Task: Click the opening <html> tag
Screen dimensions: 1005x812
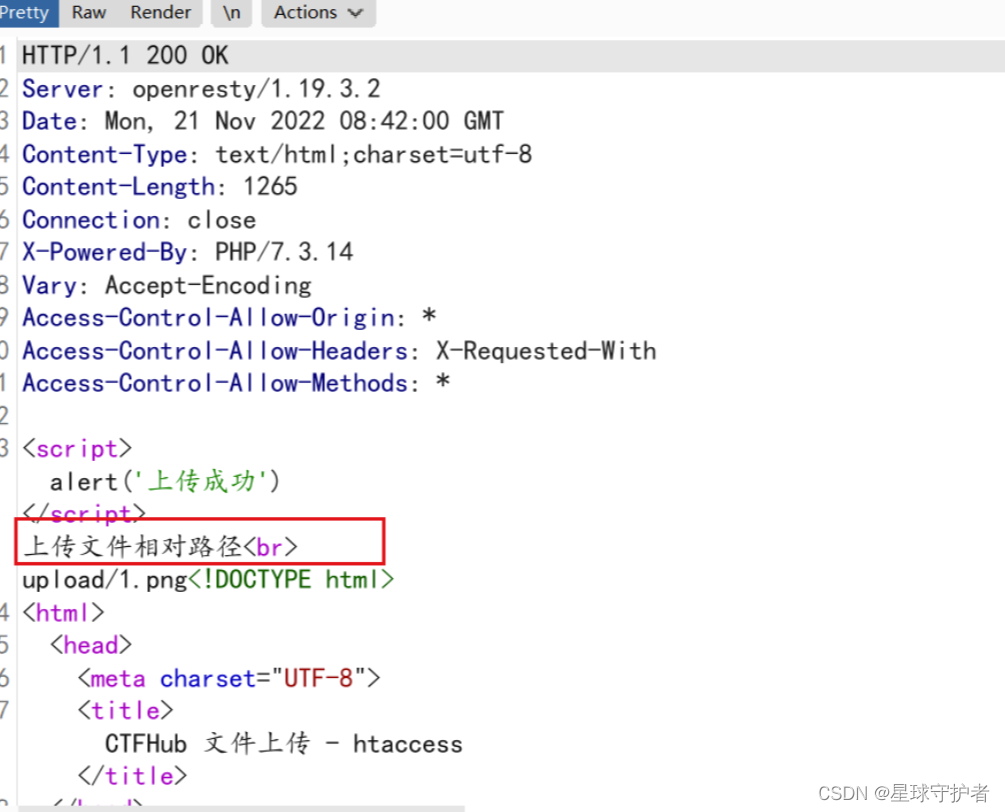Action: point(63,613)
